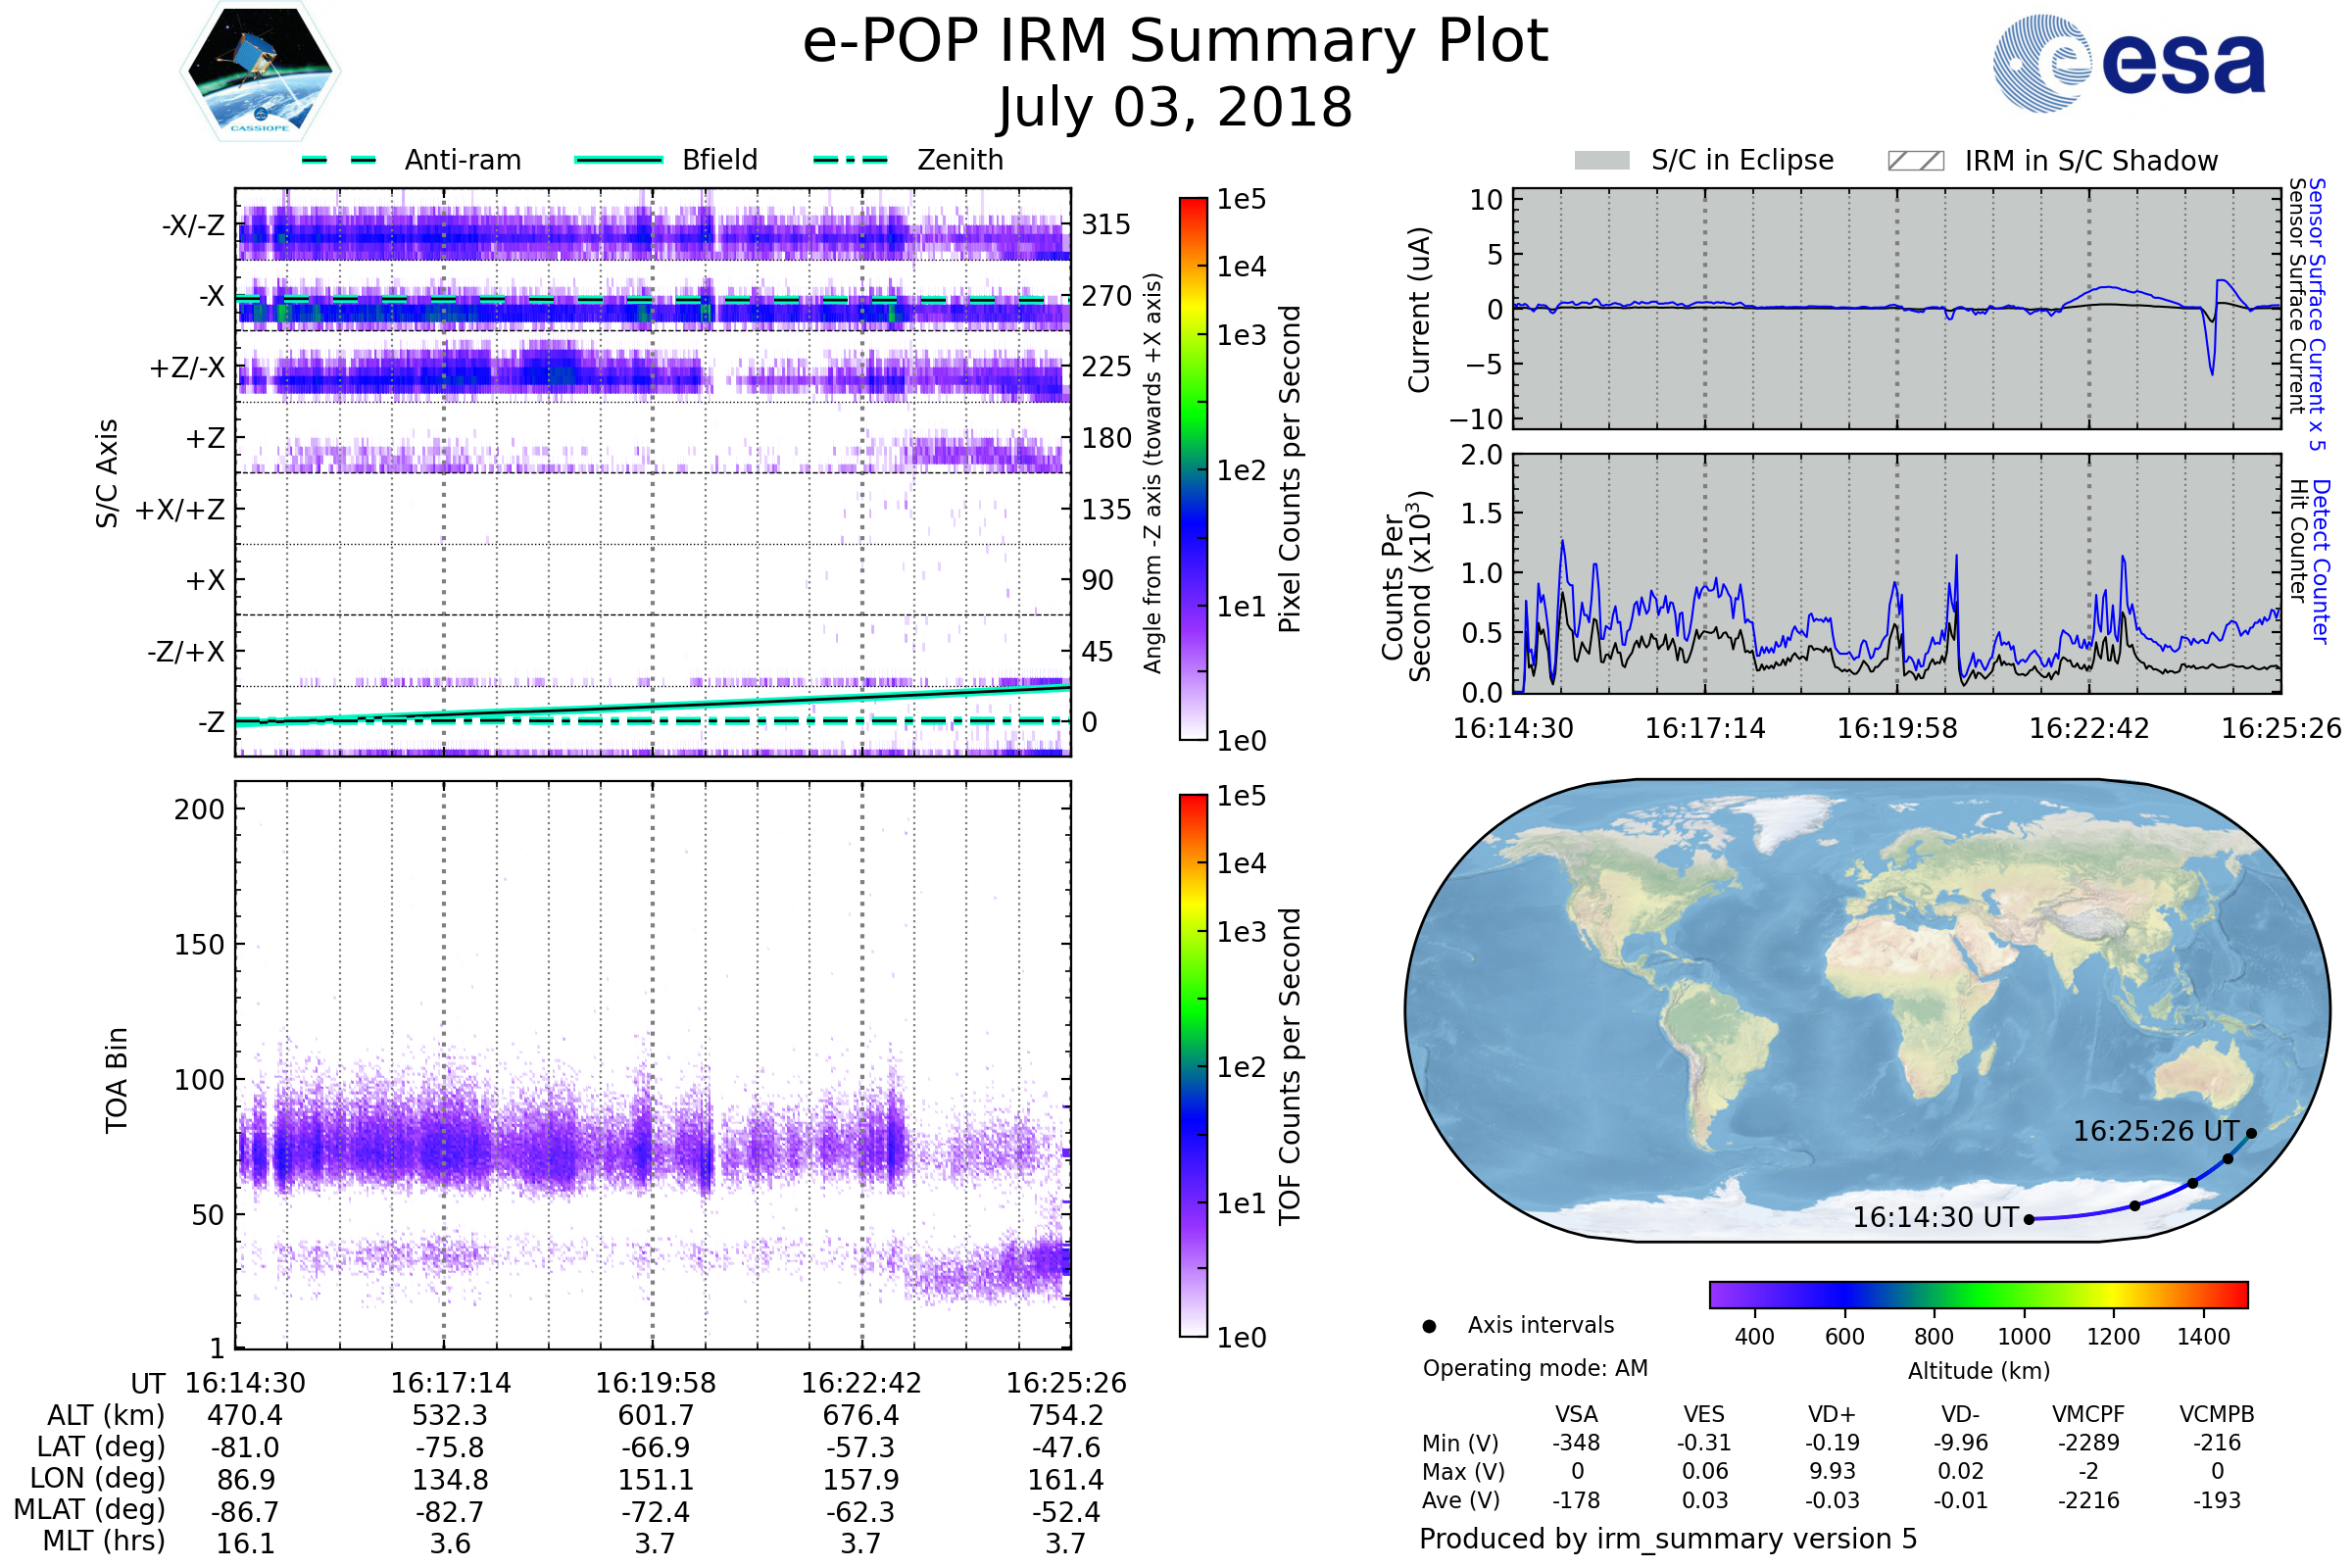Click the Operating mode: AM text
2352x1568 pixels.
pos(1535,1368)
